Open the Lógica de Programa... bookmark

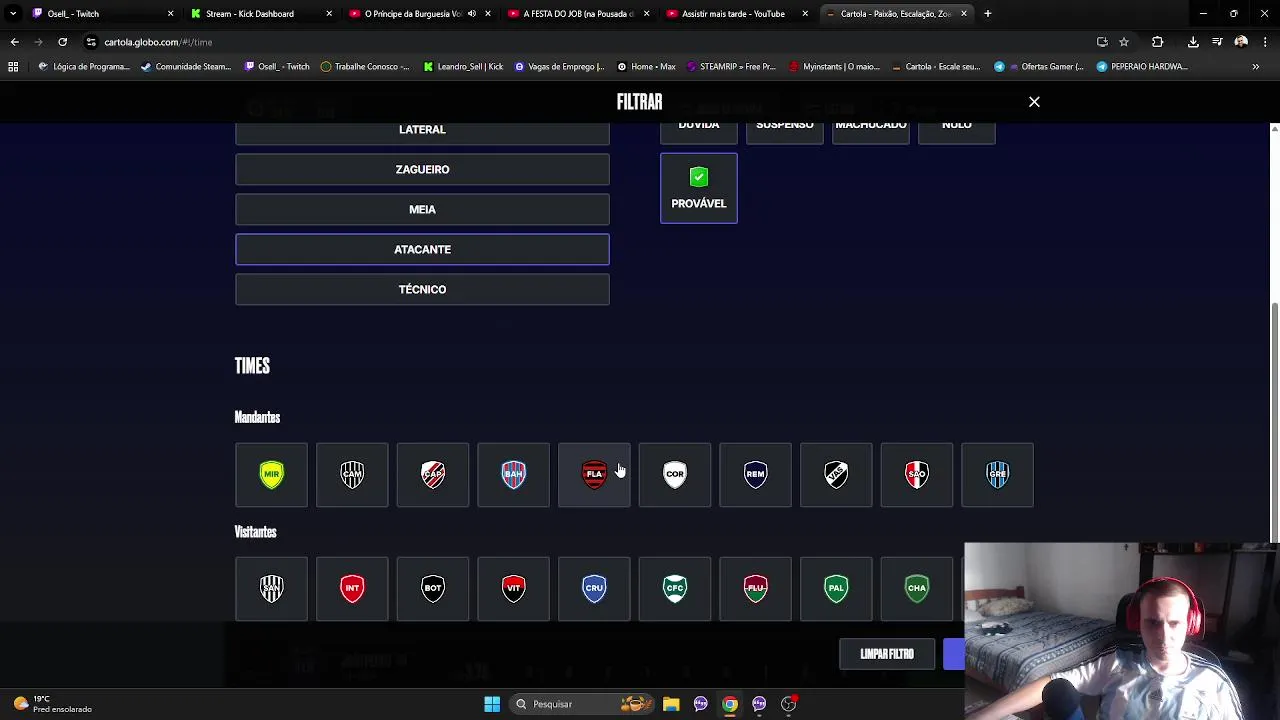click(84, 67)
